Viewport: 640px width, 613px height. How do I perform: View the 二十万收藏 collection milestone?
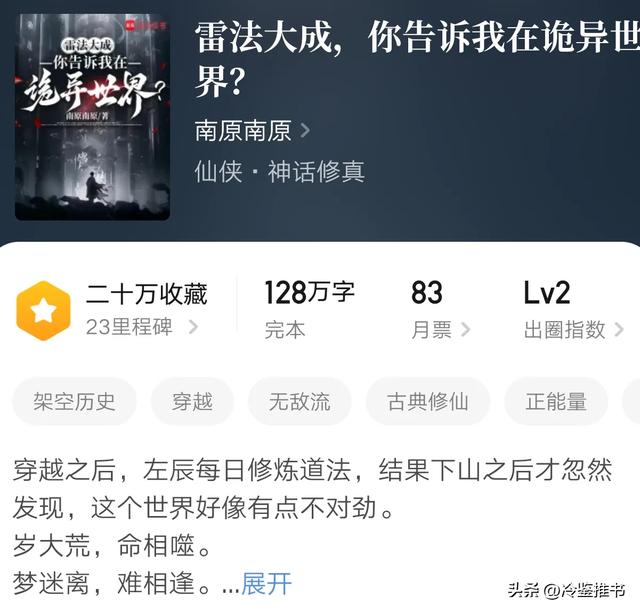(x=147, y=293)
